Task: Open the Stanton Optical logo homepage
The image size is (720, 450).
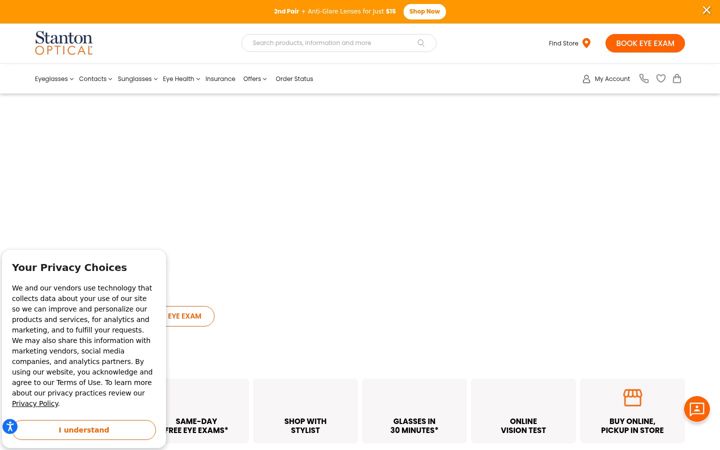Action: coord(64,43)
